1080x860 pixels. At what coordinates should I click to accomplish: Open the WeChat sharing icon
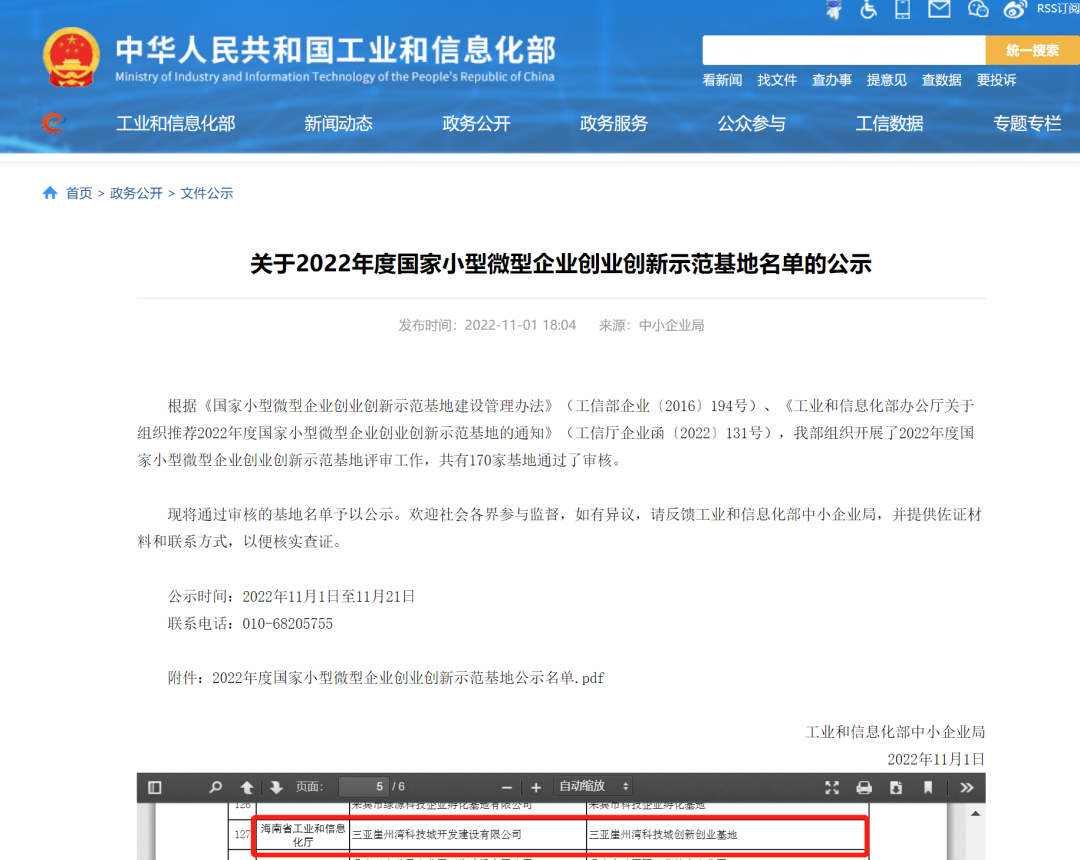click(x=978, y=12)
